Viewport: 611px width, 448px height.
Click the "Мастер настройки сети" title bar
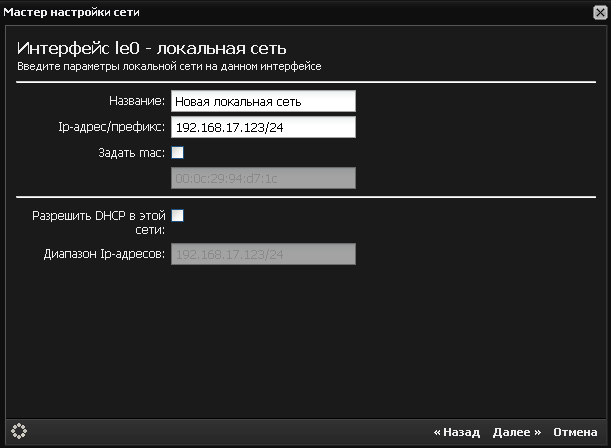click(x=74, y=12)
